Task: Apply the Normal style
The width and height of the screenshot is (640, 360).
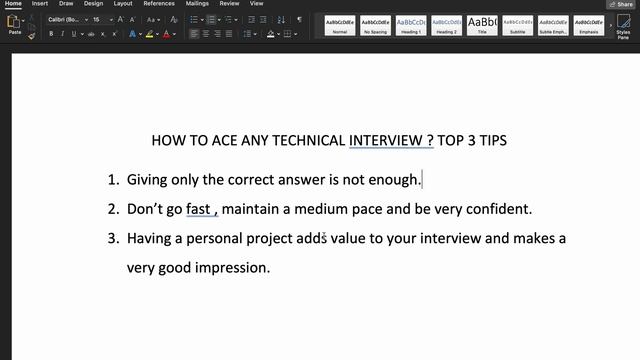Action: (x=340, y=25)
